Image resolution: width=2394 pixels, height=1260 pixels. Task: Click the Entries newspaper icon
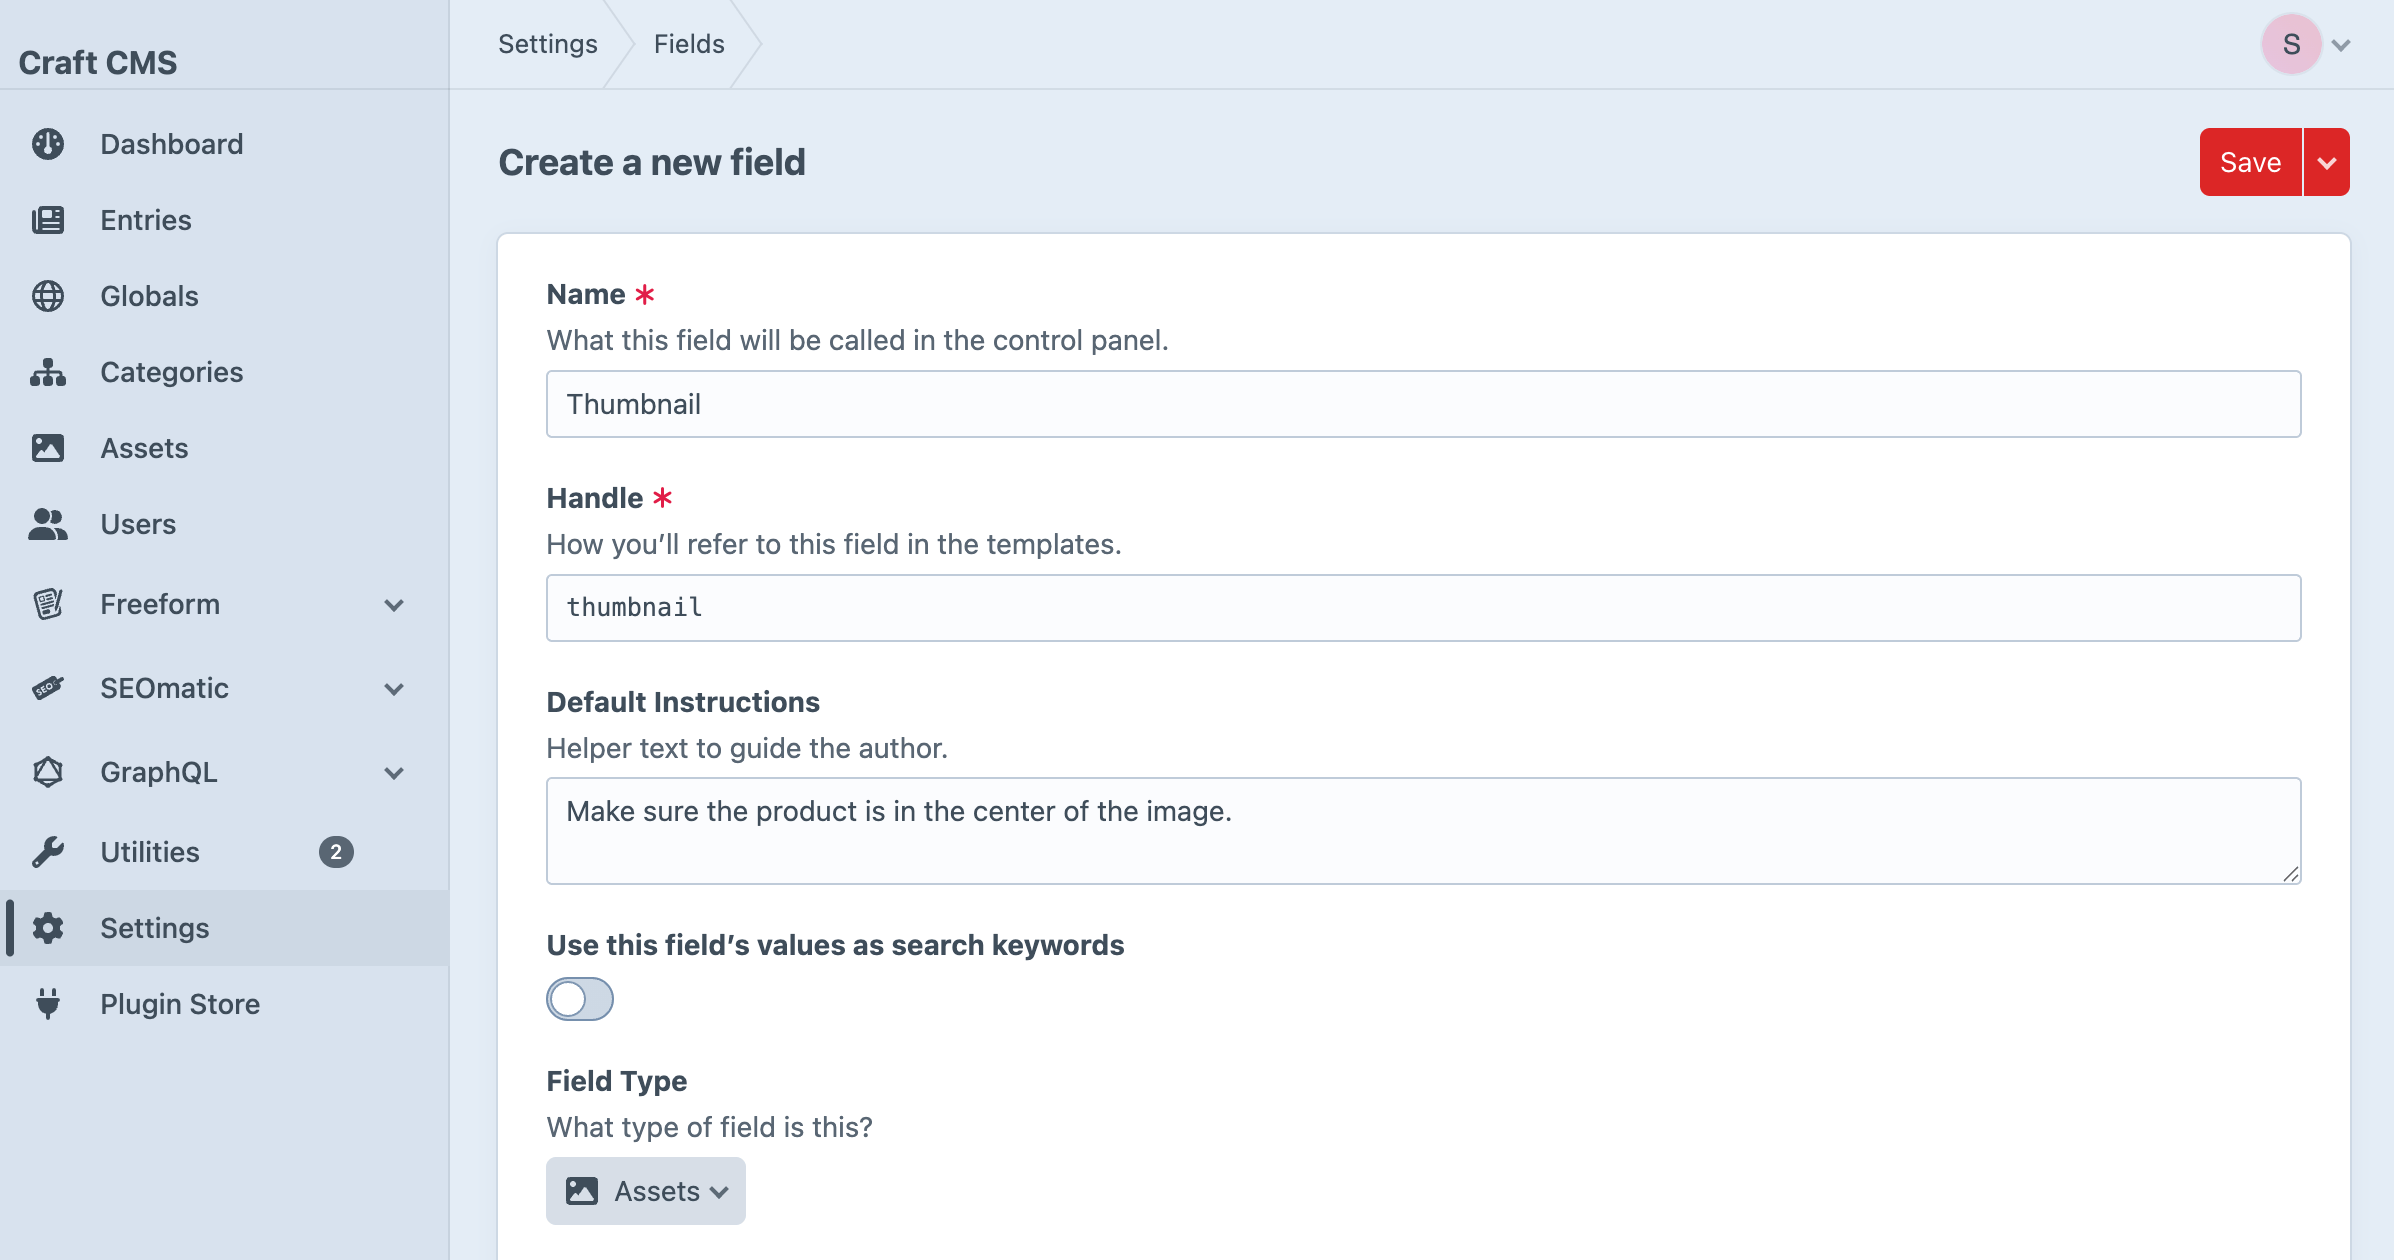click(x=48, y=220)
